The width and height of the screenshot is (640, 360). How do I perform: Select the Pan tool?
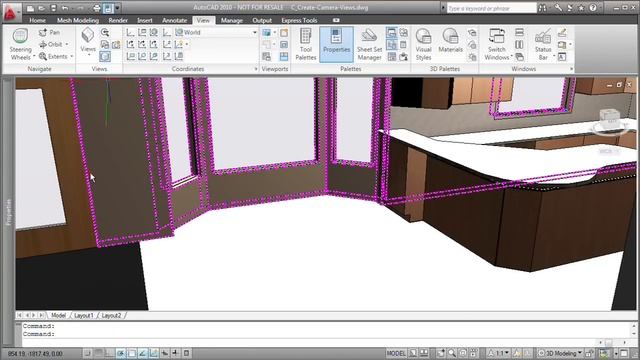point(49,32)
